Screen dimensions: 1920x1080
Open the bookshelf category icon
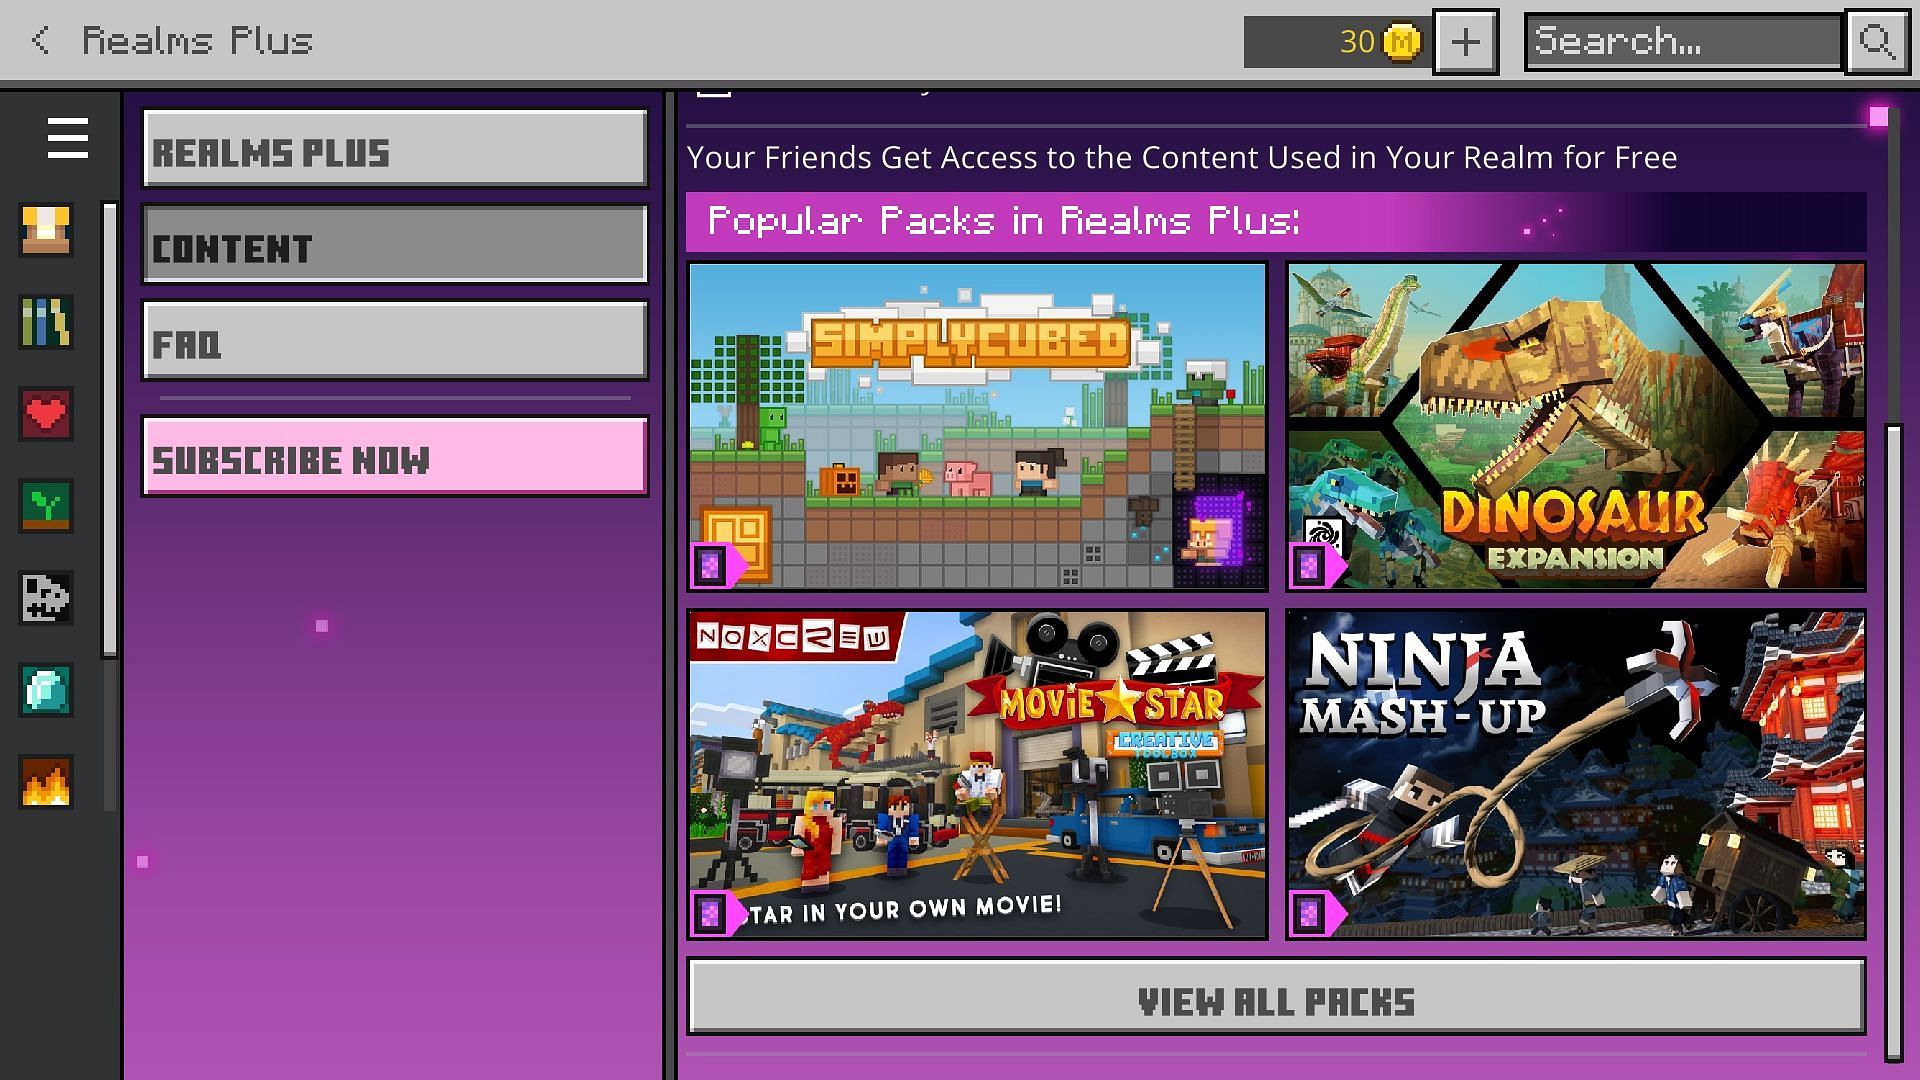pos(46,322)
